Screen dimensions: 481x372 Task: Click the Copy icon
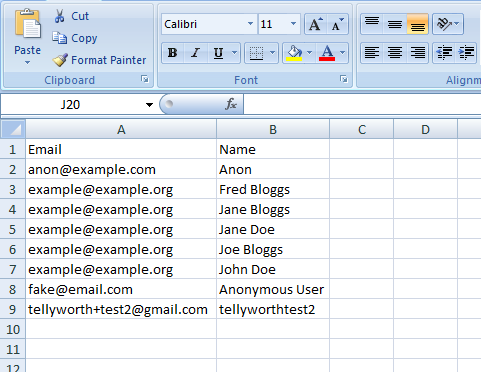(60, 38)
